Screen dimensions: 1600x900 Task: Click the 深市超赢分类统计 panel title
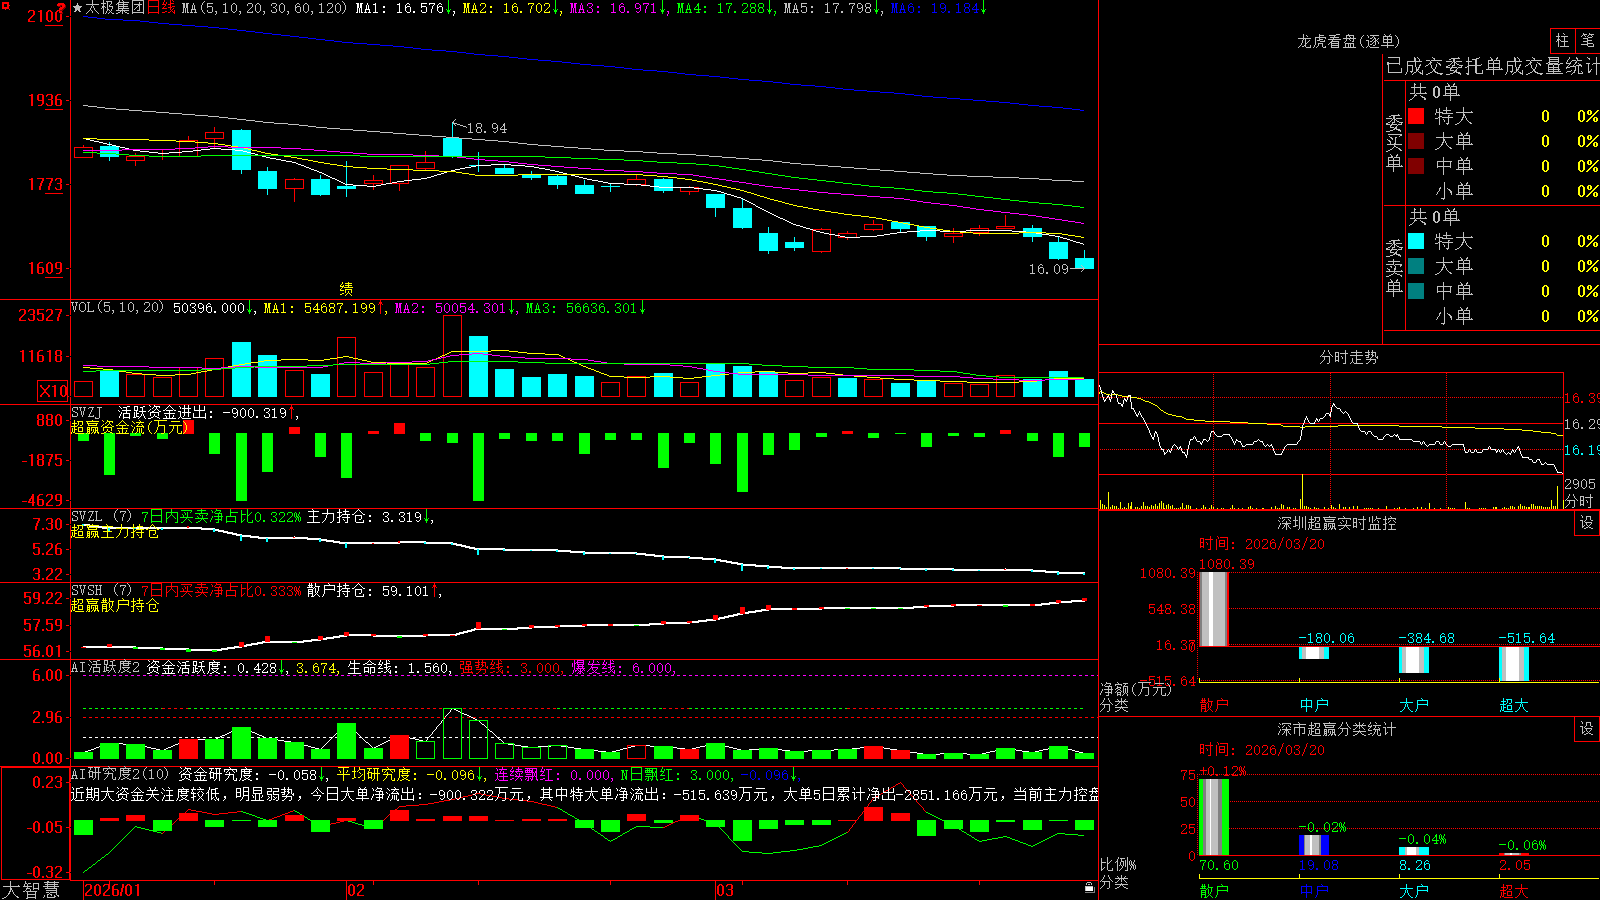click(x=1336, y=729)
